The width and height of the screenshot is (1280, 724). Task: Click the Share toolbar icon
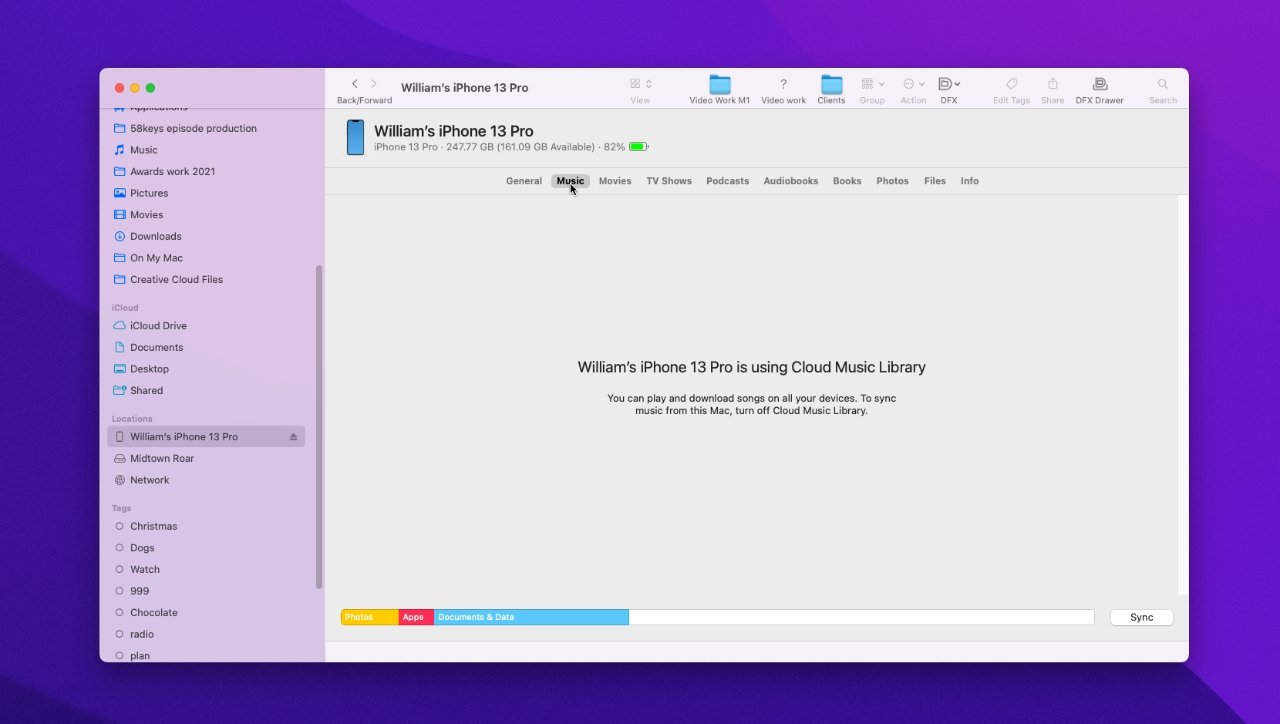click(x=1052, y=84)
